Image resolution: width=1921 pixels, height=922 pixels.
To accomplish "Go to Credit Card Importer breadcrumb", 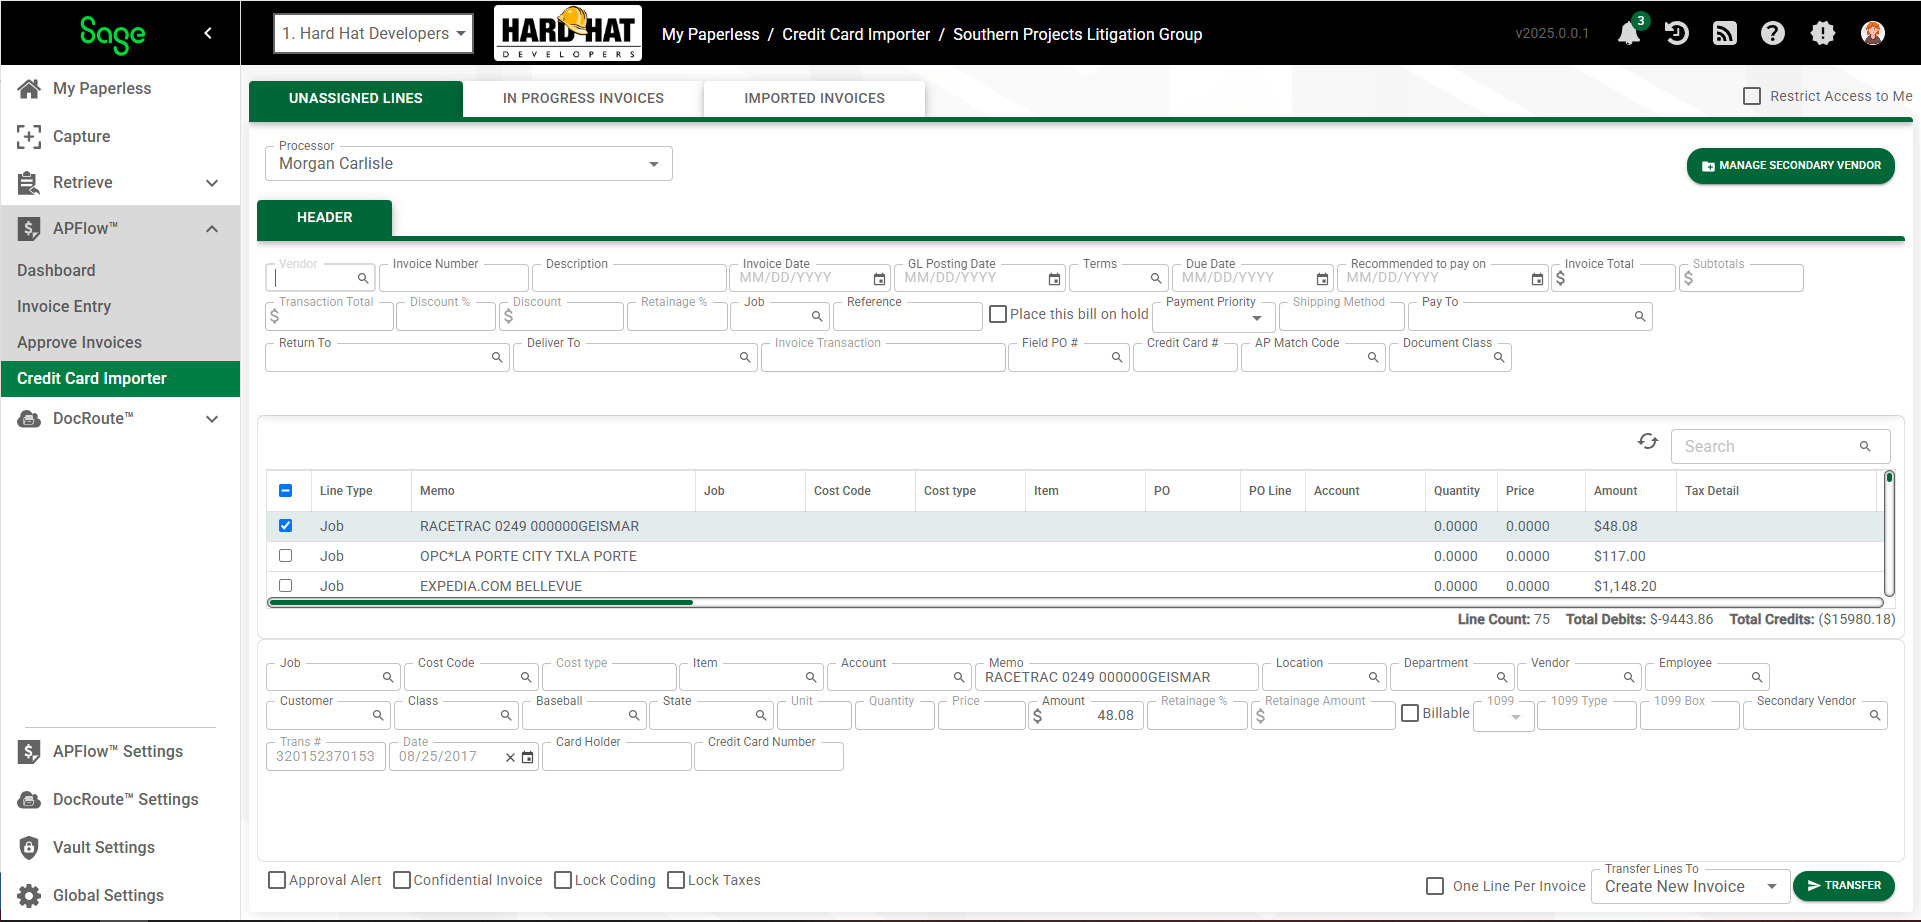I will pos(856,34).
